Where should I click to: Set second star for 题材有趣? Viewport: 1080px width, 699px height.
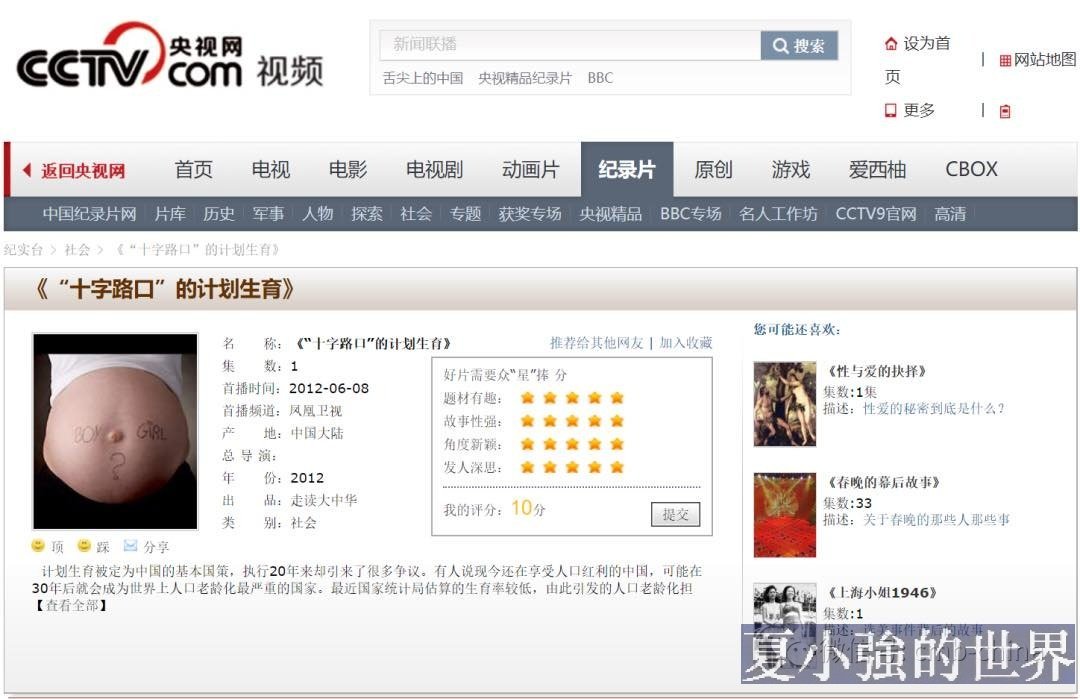(x=550, y=397)
